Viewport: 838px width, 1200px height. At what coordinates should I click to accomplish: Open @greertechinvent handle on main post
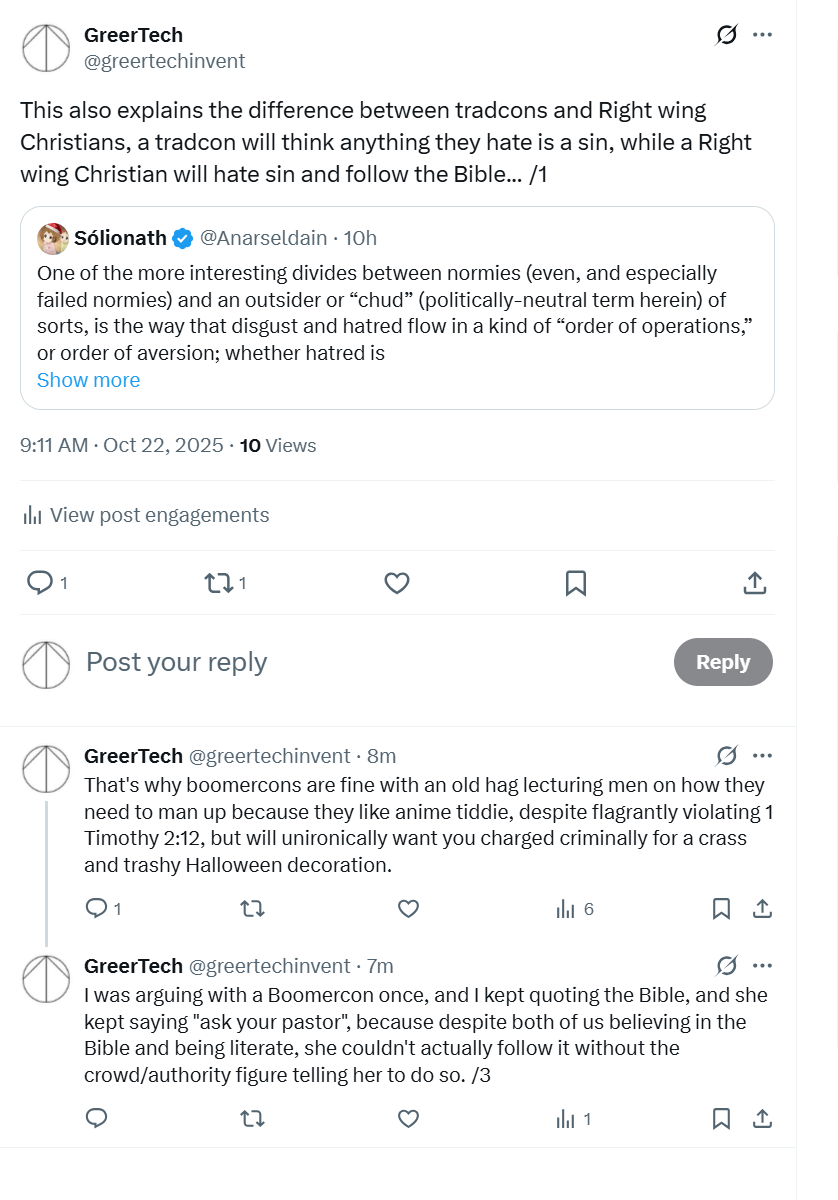pyautogui.click(x=164, y=62)
